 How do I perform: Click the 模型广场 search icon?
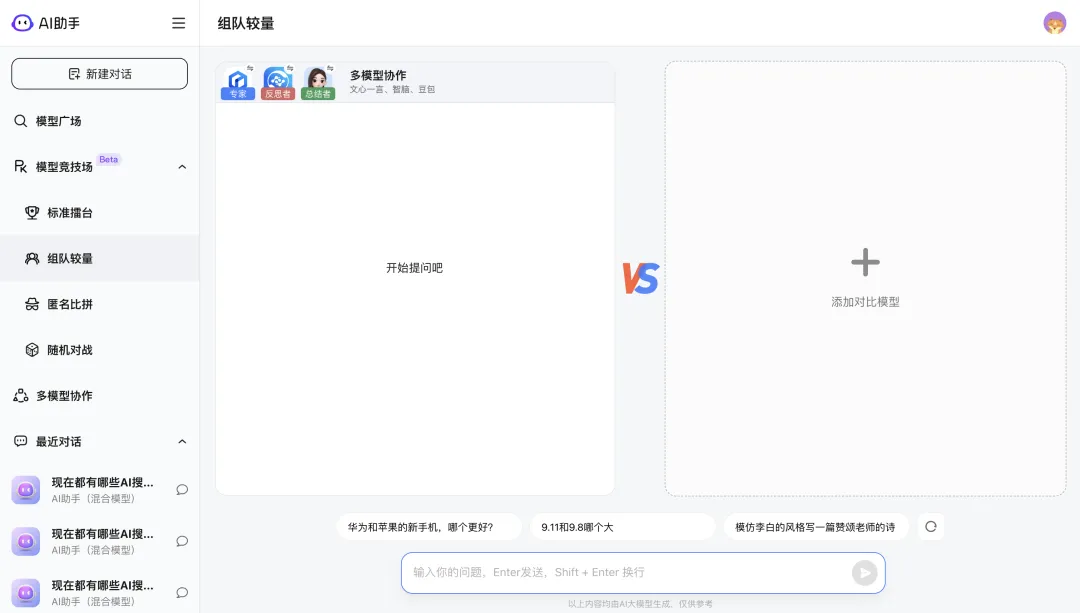(x=21, y=121)
